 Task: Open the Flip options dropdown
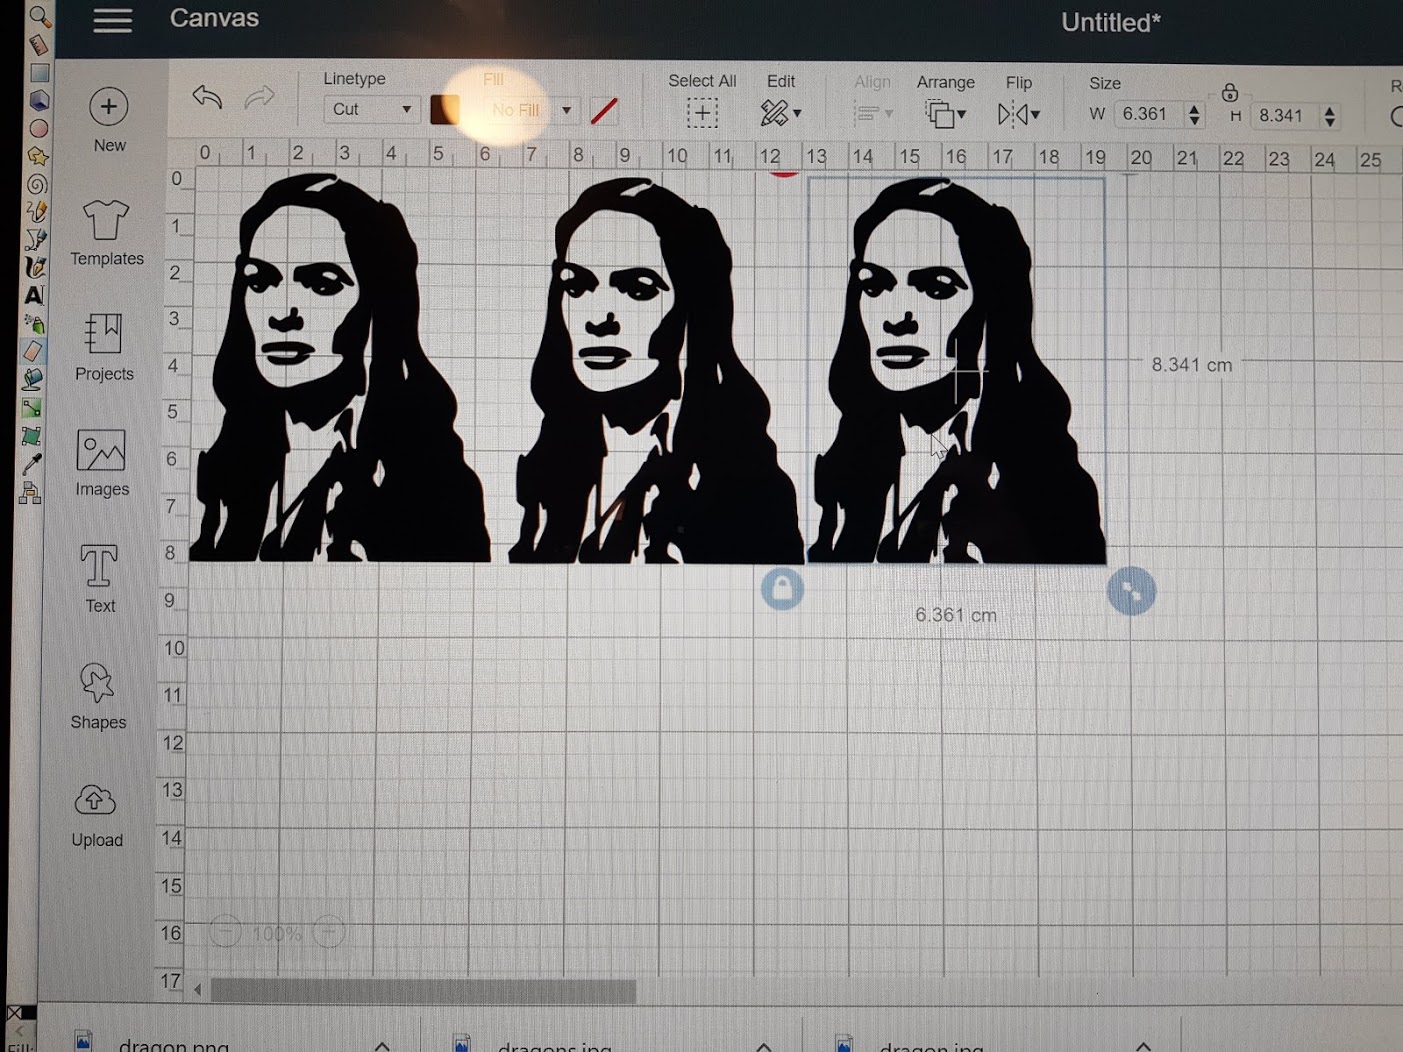pos(1019,115)
